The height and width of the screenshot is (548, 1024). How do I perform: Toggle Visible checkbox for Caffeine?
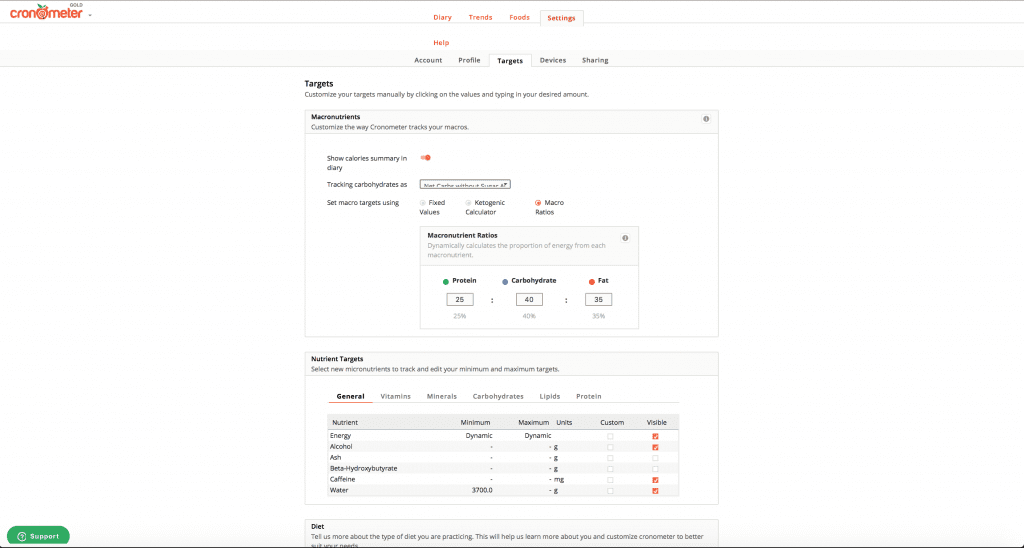(655, 480)
